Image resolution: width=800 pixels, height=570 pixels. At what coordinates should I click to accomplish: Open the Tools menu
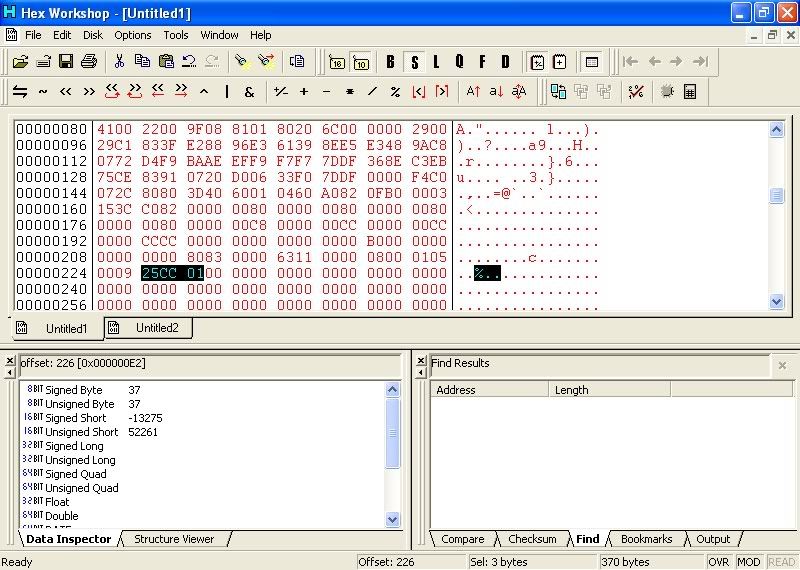[176, 35]
